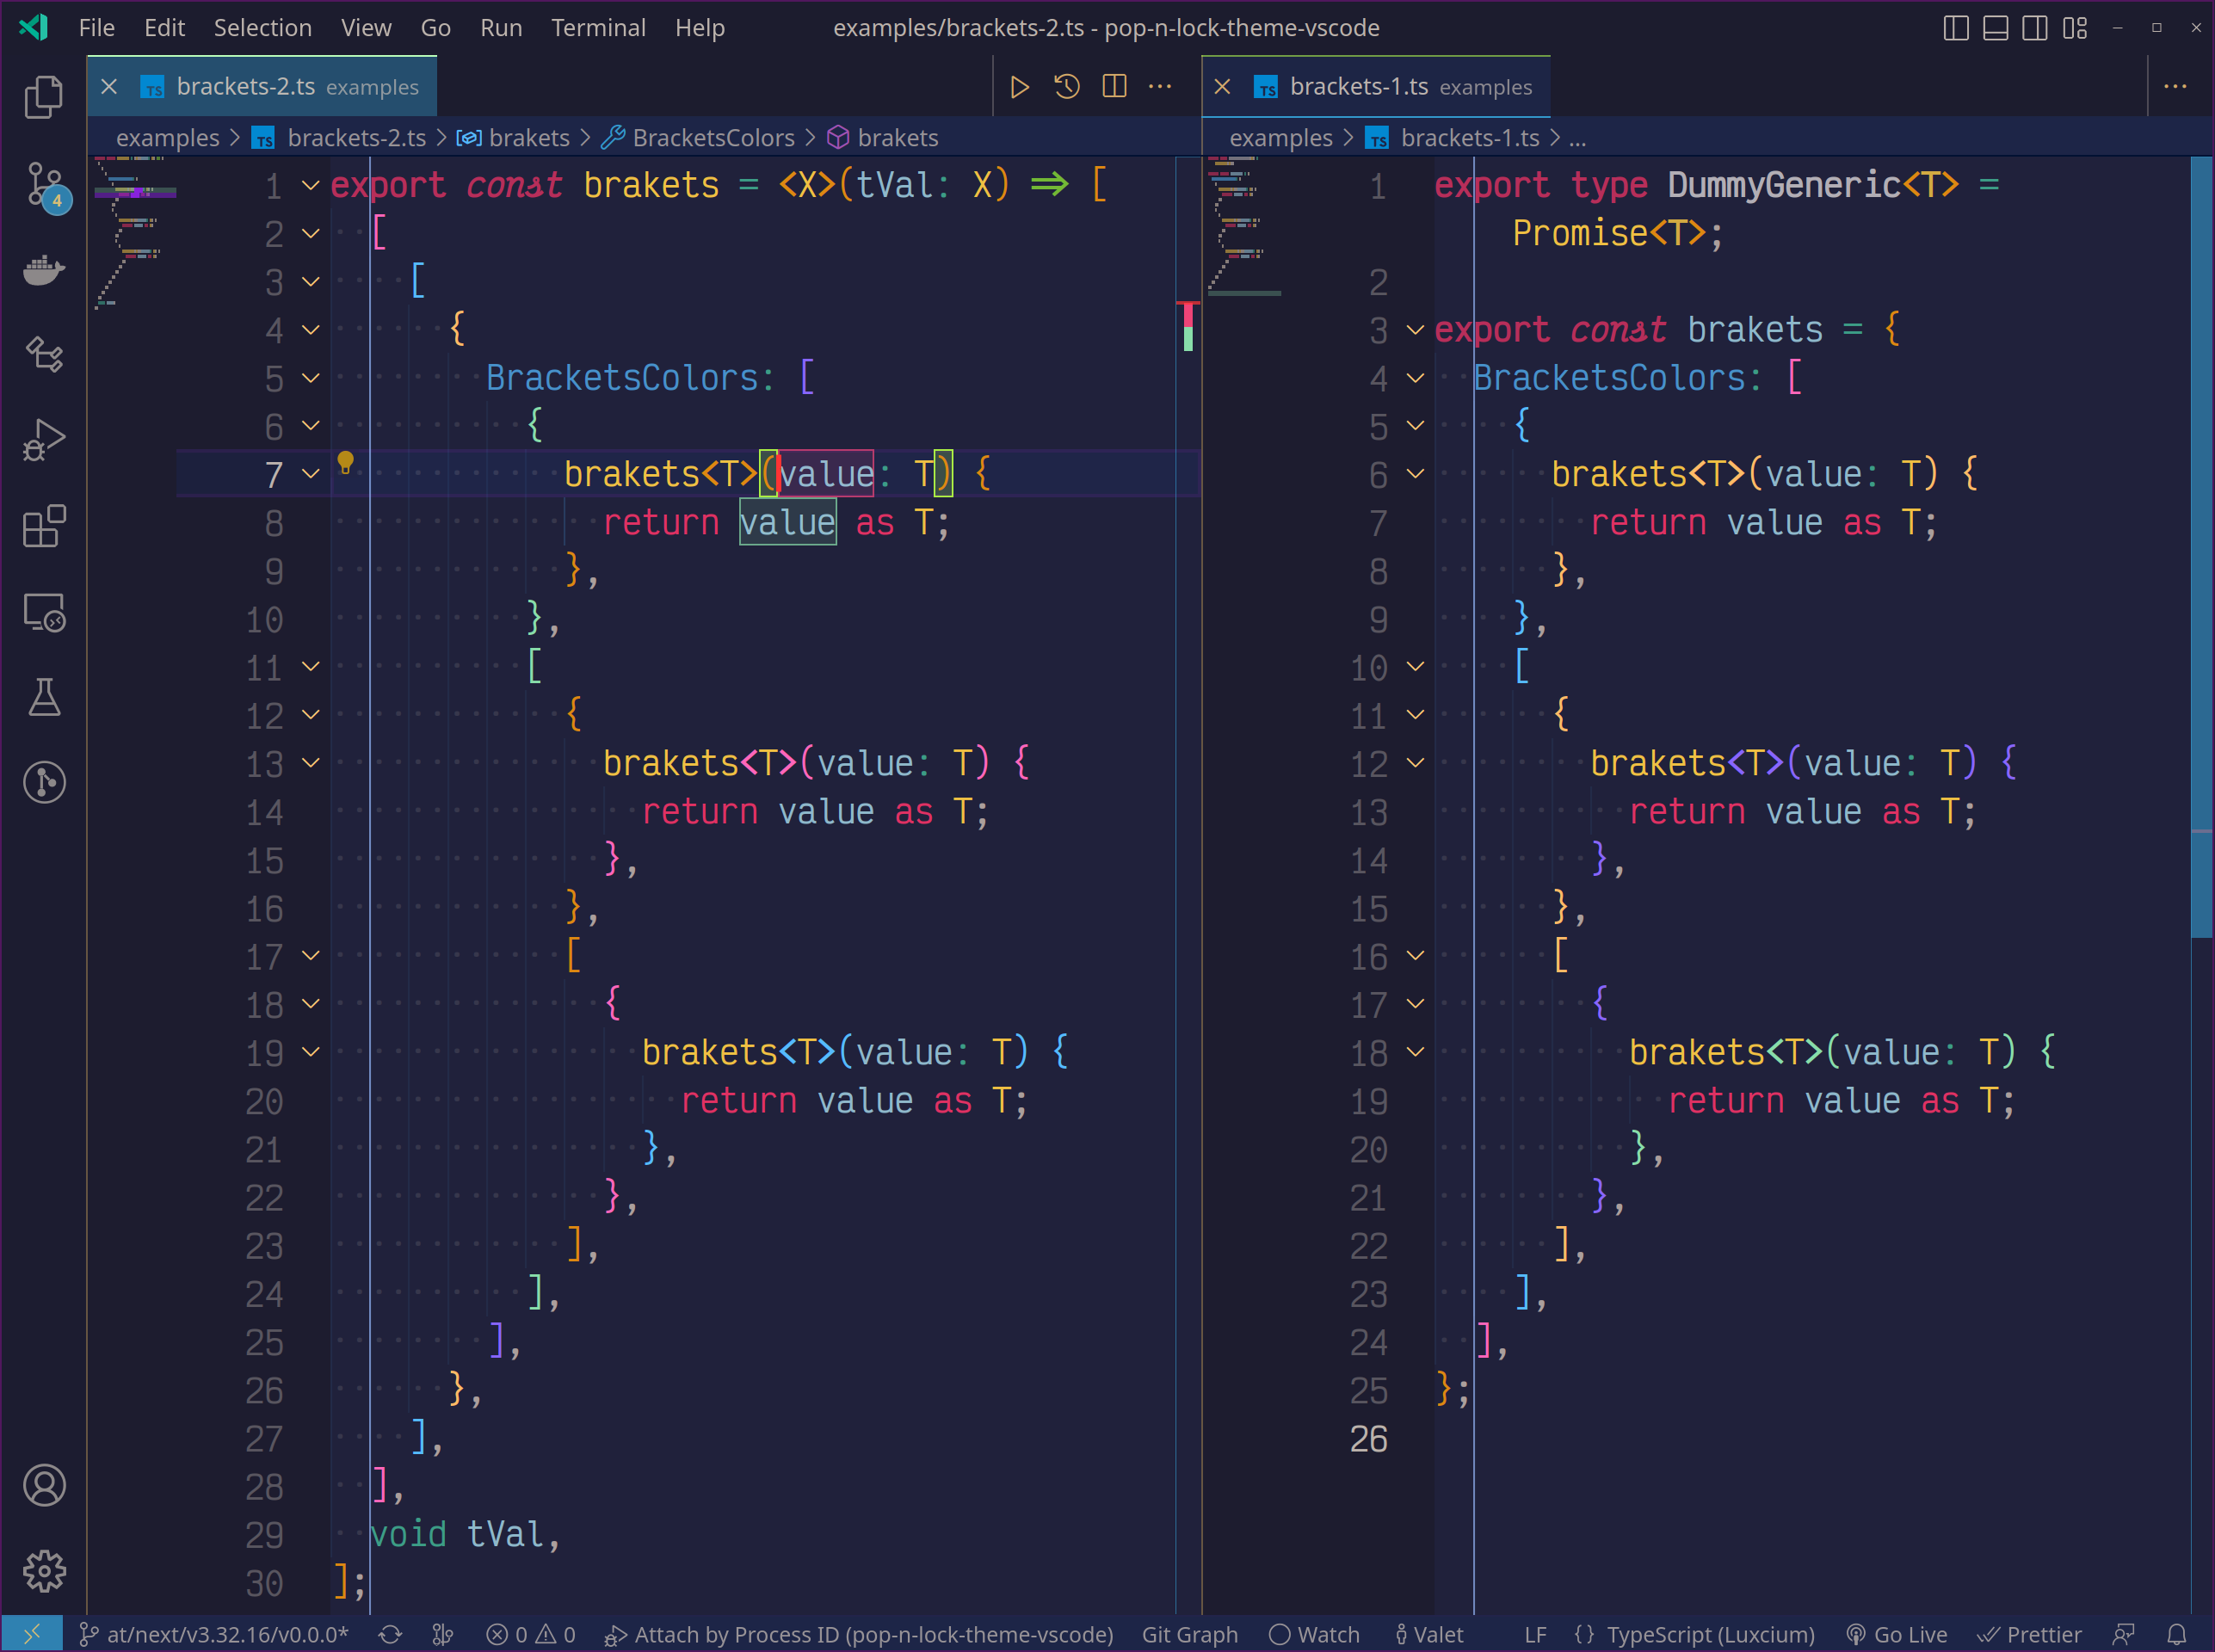Collapse line 6 fold in brackets-1.ts
Image resolution: width=2215 pixels, height=1652 pixels.
[1415, 474]
